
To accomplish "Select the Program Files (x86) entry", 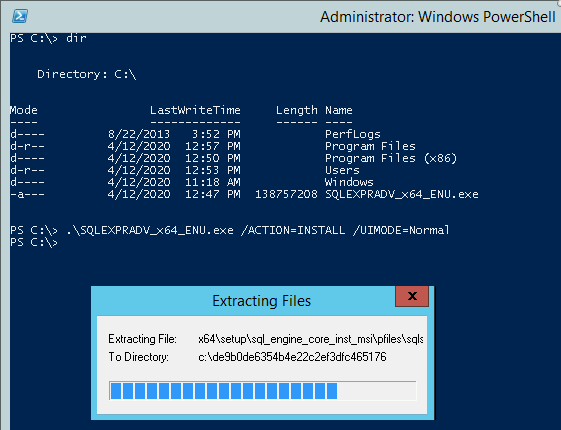I will coord(391,158).
